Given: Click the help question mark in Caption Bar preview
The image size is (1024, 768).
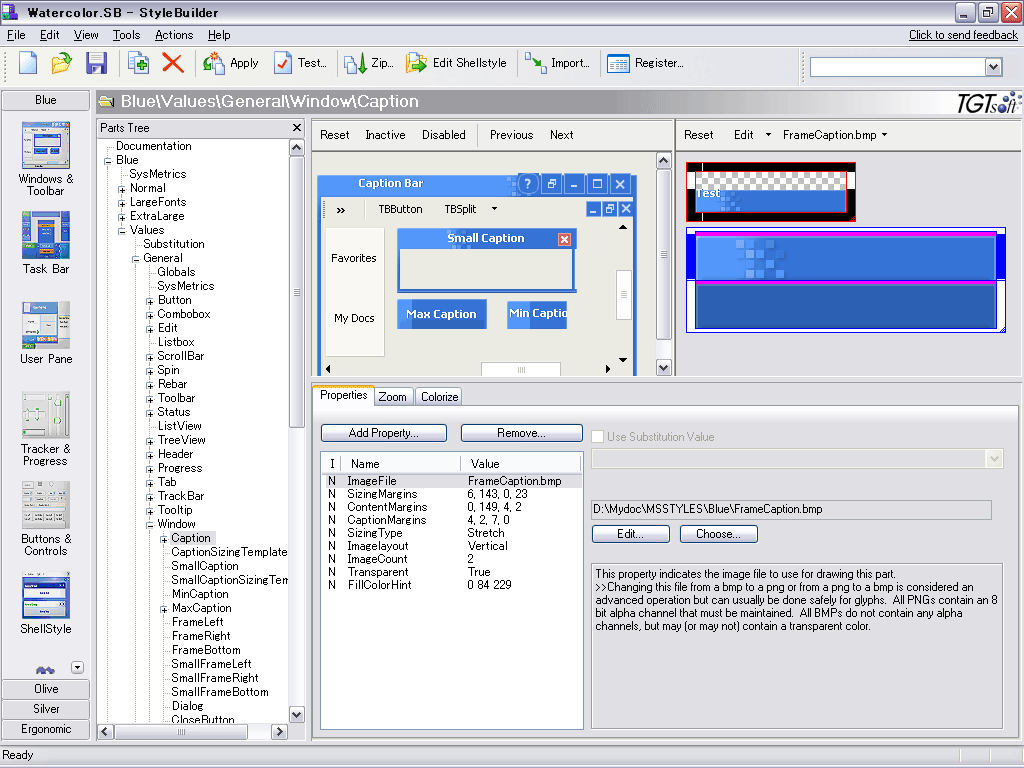Looking at the screenshot, I should click(528, 184).
